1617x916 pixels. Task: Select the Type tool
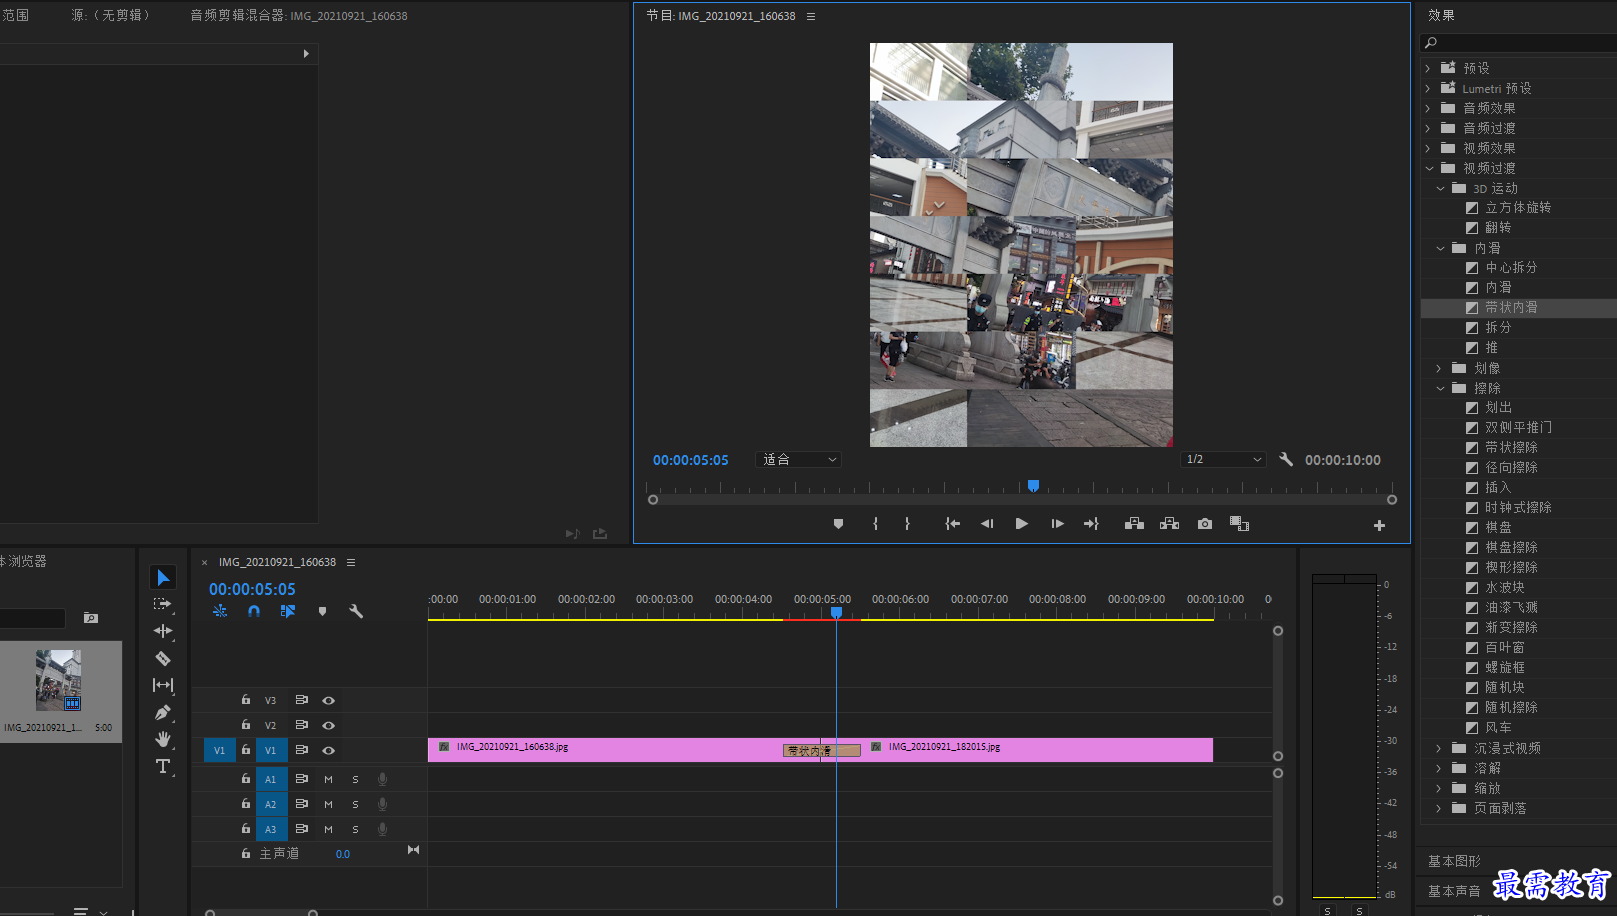(163, 766)
